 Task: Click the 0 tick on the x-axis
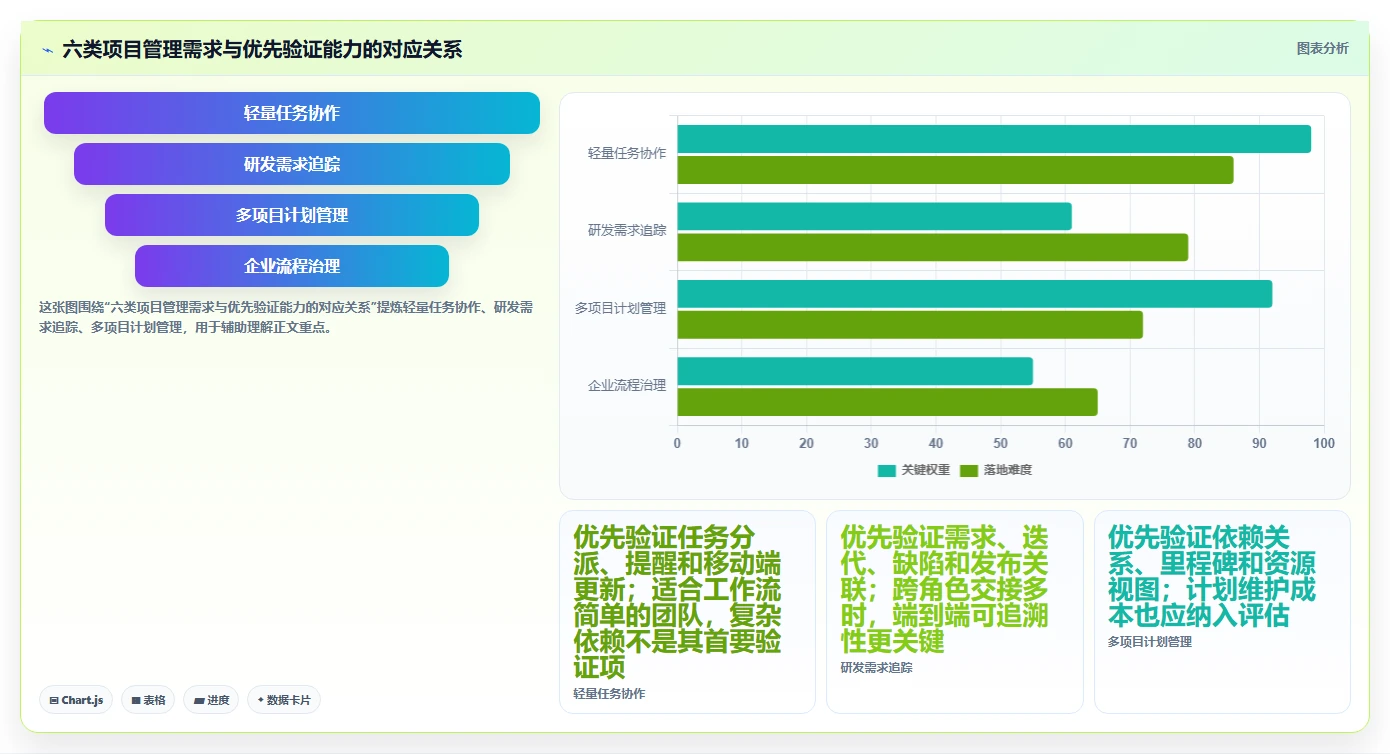click(x=677, y=443)
